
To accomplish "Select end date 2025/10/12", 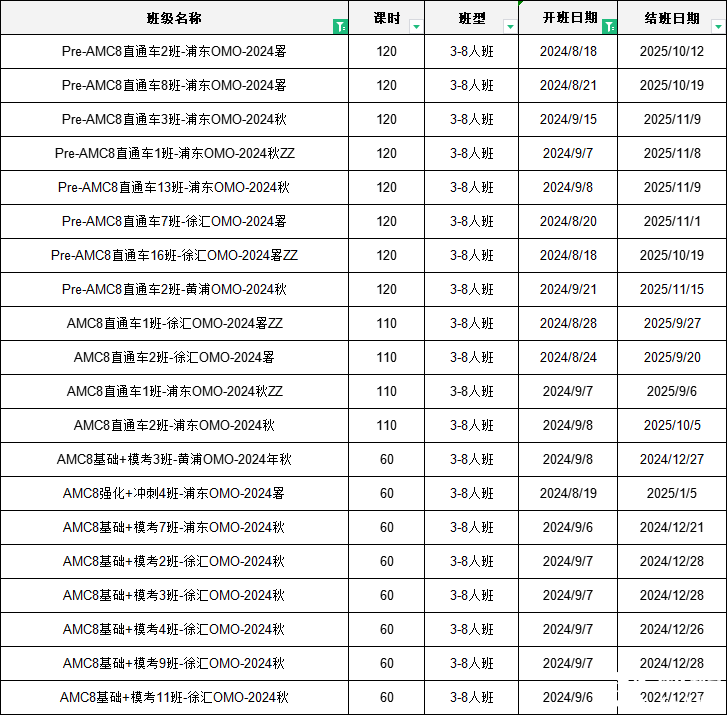I will 672,51.
